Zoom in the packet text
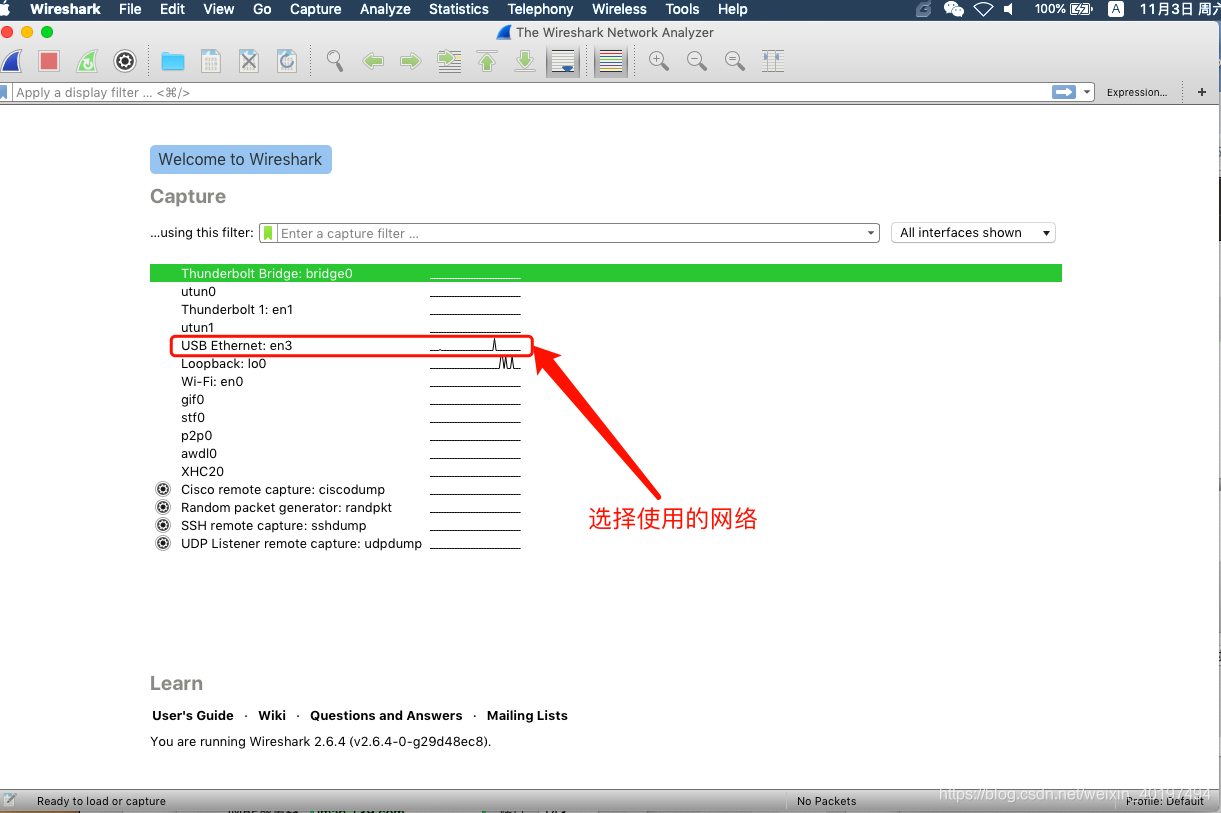The width and height of the screenshot is (1221, 813). (x=659, y=61)
